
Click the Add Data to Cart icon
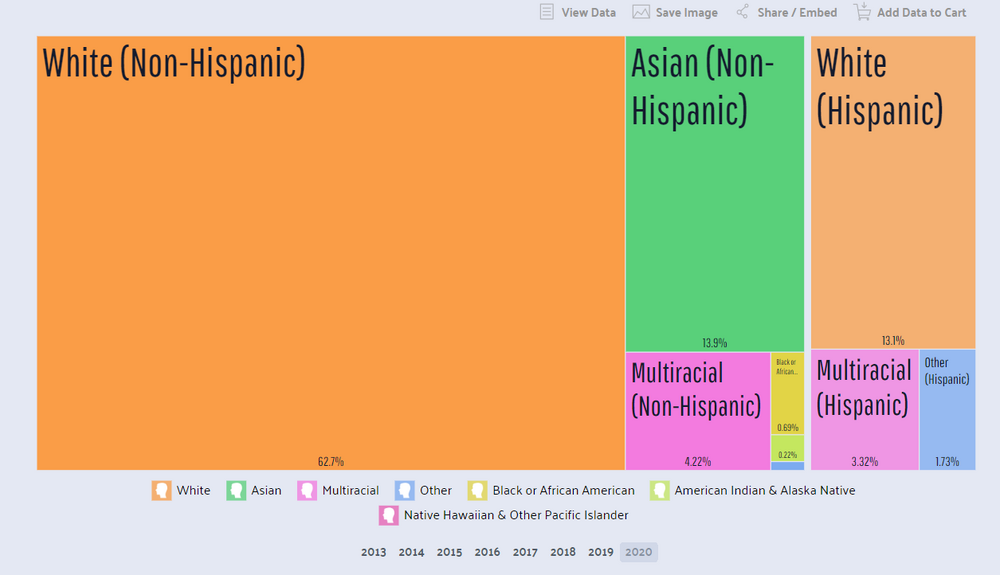[862, 12]
